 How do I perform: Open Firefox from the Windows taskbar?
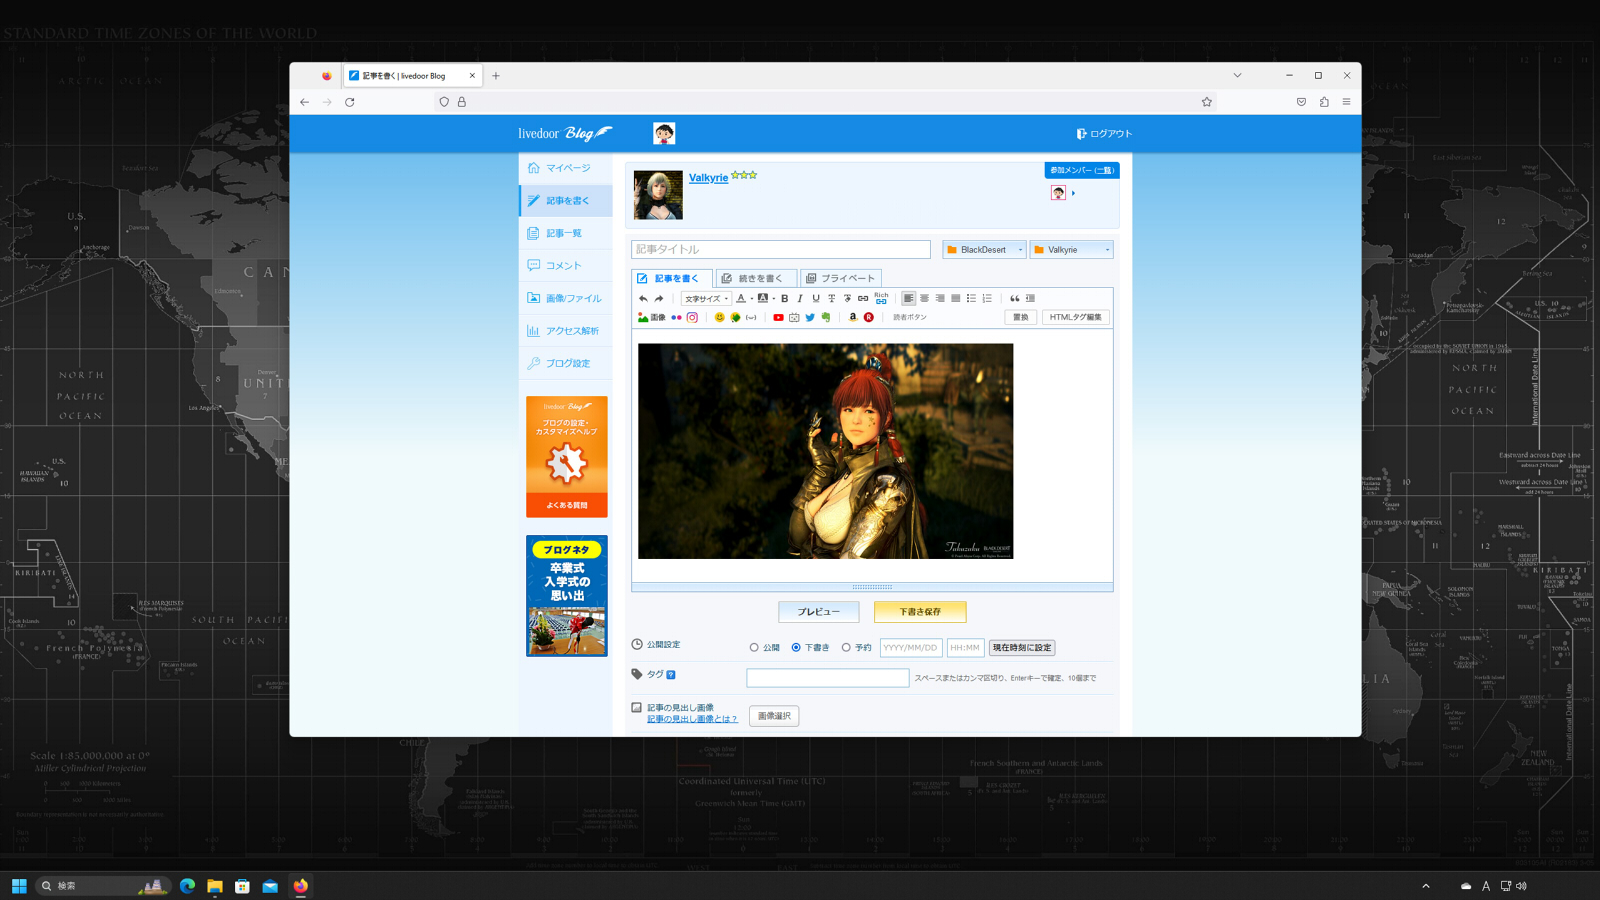click(x=300, y=886)
